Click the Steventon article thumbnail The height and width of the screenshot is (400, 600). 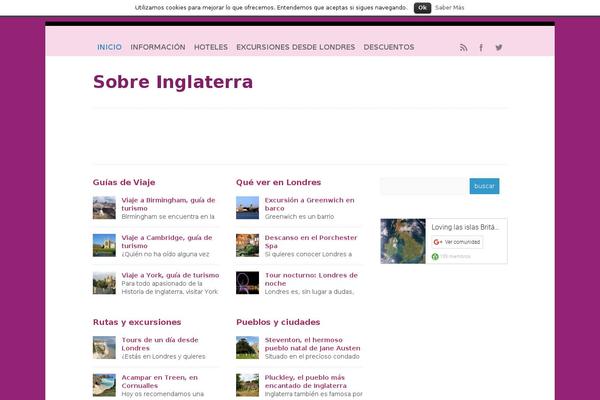[x=247, y=347]
